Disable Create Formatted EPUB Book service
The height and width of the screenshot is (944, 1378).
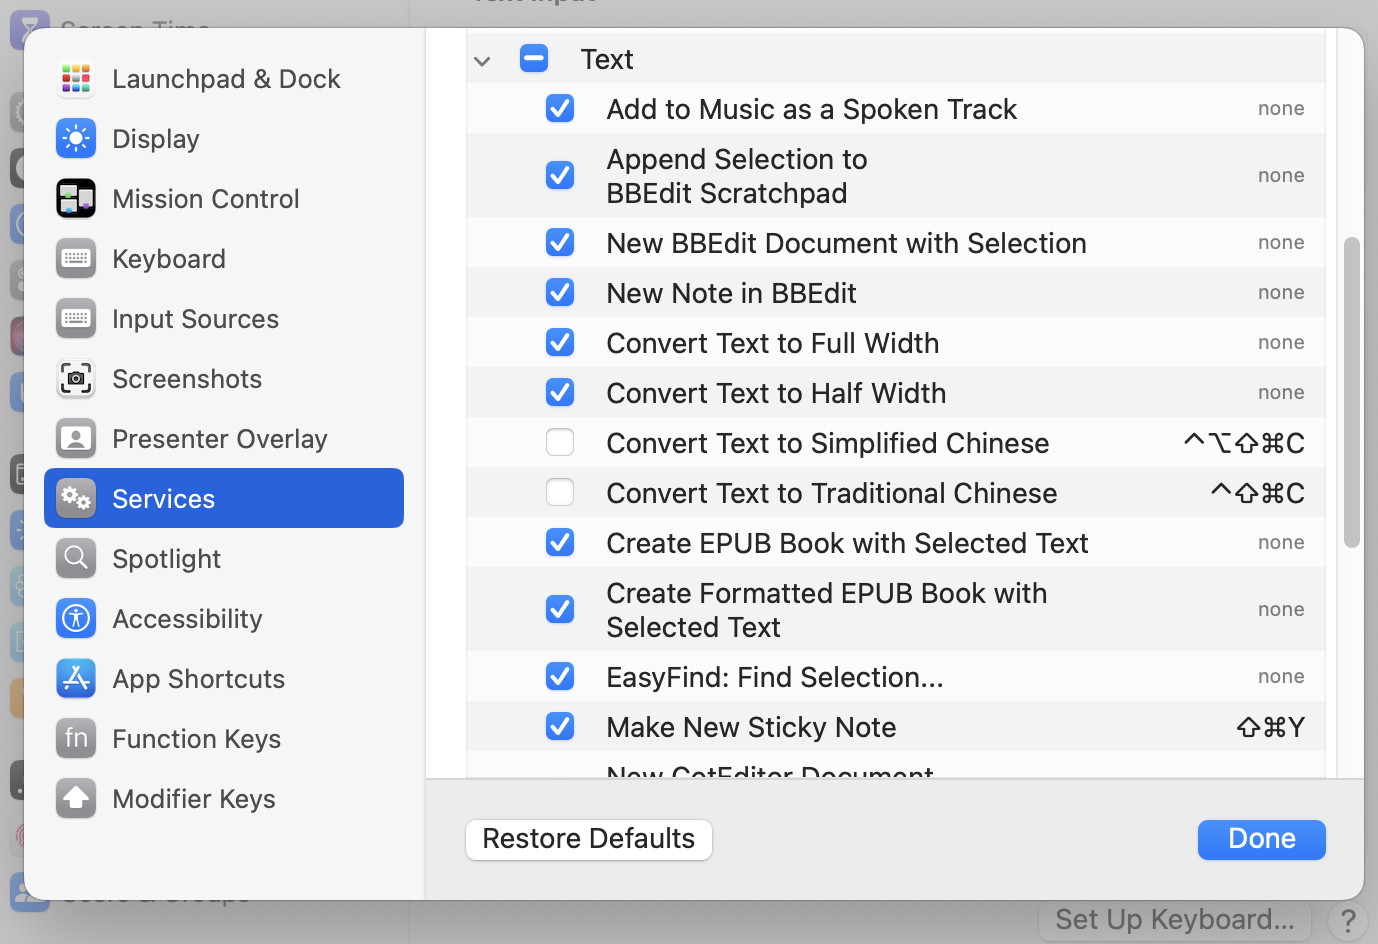(560, 609)
